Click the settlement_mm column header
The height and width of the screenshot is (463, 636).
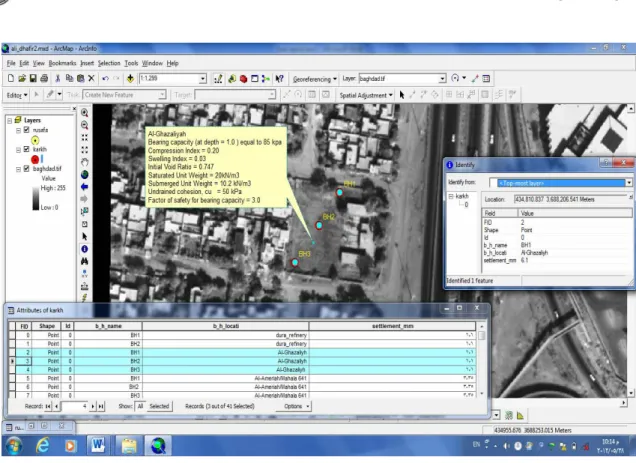[x=392, y=326]
